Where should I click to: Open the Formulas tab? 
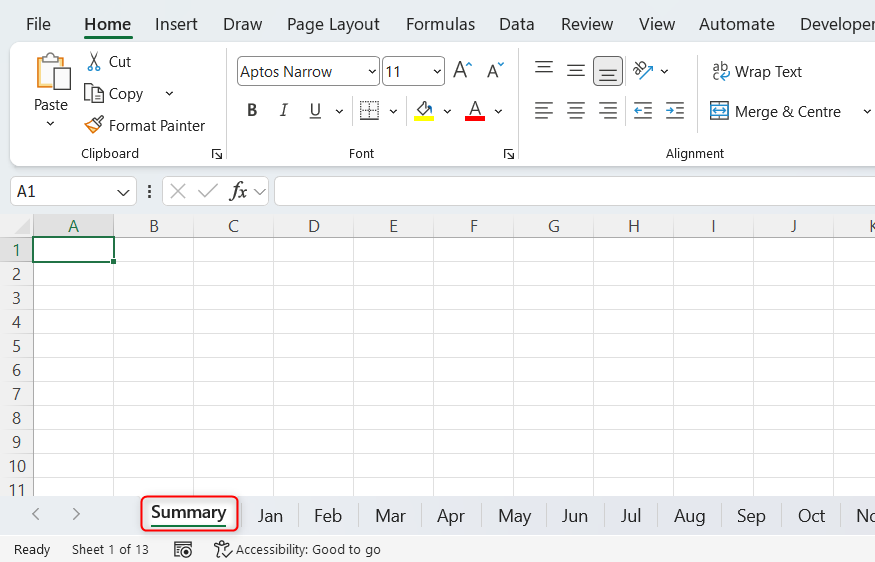click(440, 24)
